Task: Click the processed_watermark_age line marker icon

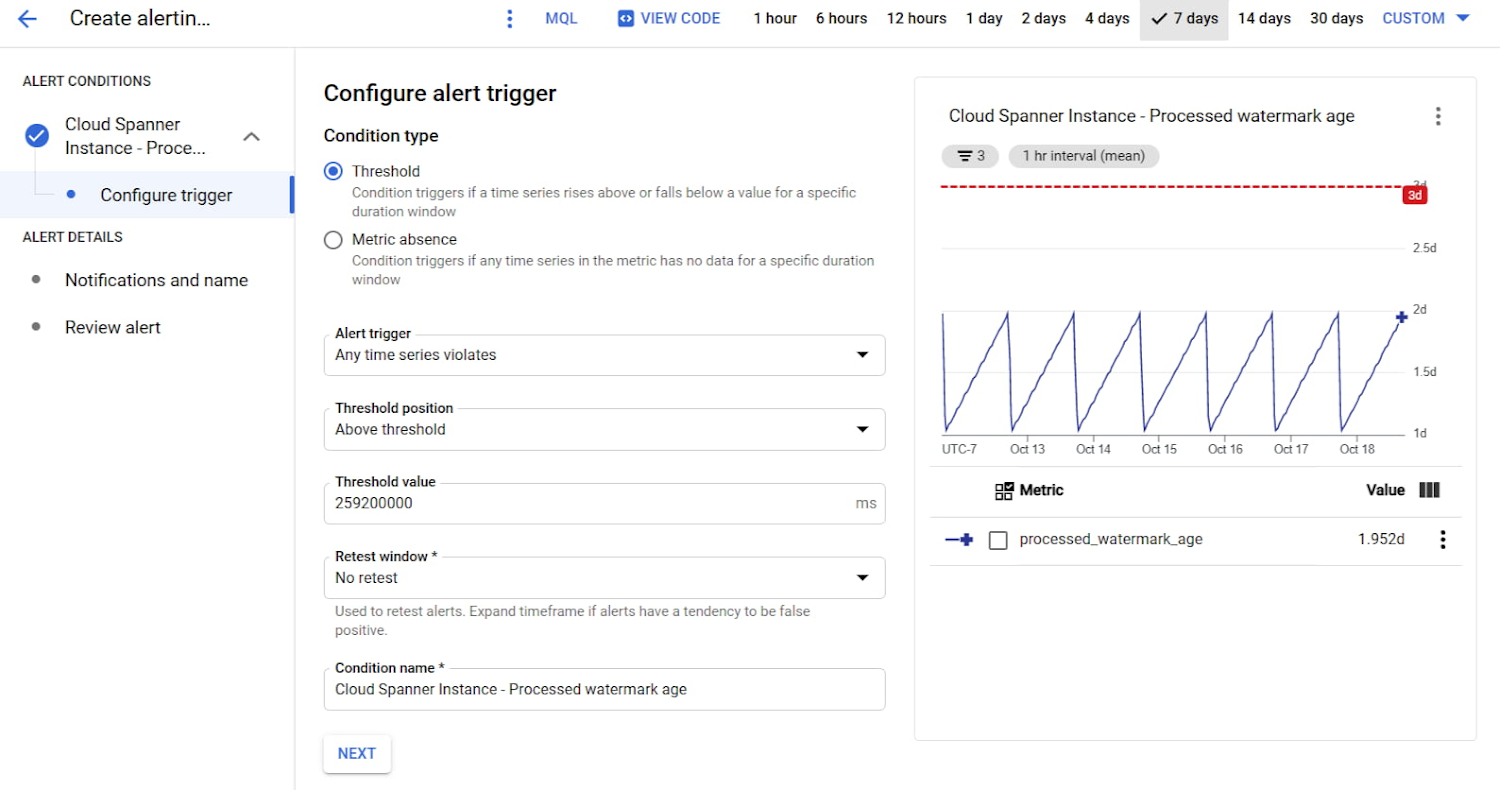Action: [959, 540]
